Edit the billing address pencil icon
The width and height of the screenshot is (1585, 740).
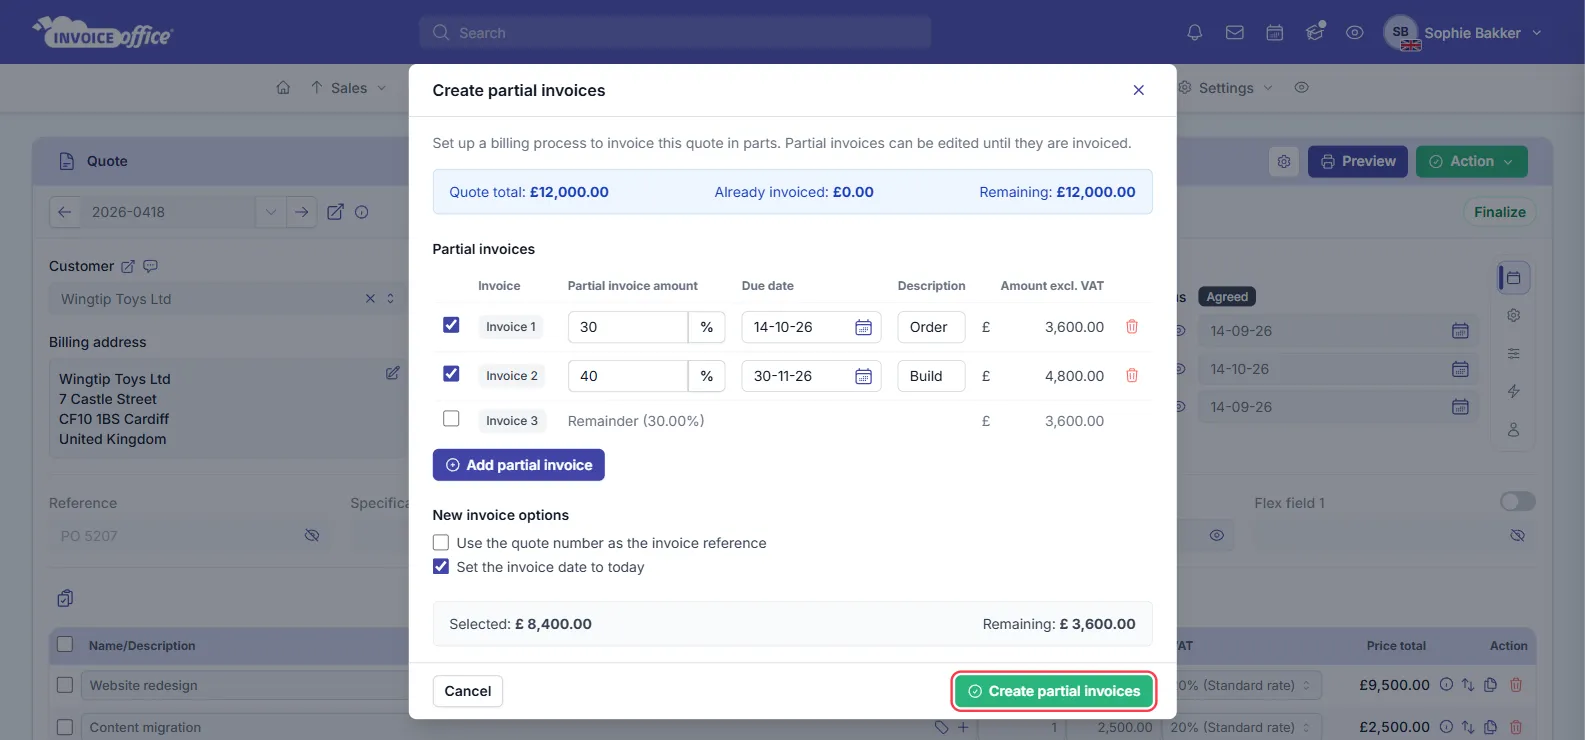tap(393, 373)
